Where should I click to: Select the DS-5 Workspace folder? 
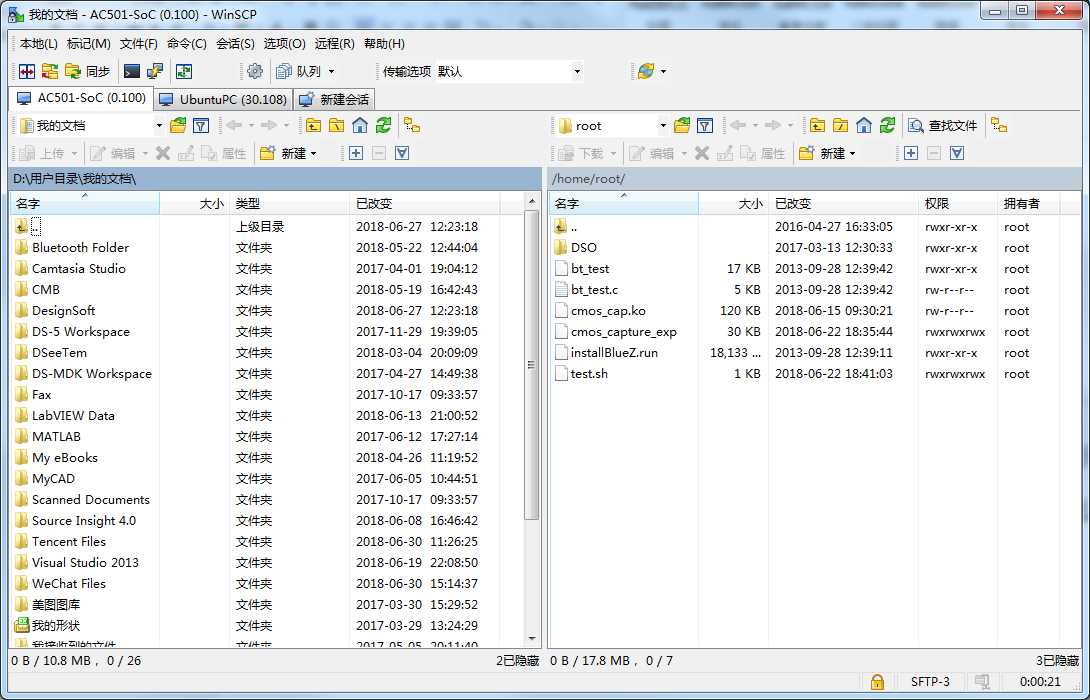tap(81, 332)
